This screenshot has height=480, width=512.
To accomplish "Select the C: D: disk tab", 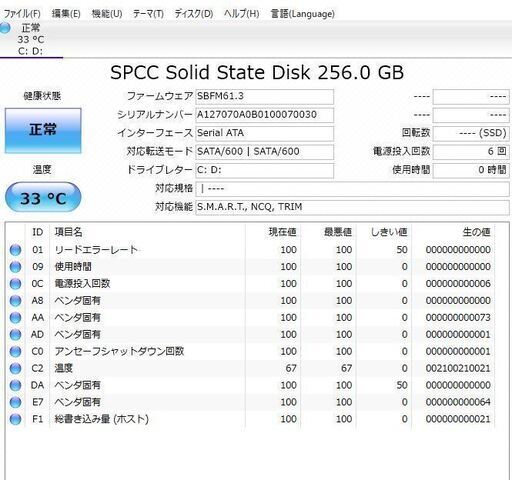I will [x=31, y=39].
